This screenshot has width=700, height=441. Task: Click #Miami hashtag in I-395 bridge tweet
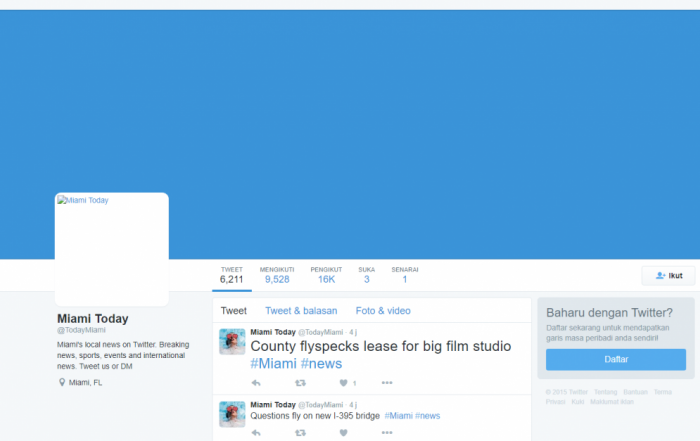pyautogui.click(x=399, y=416)
